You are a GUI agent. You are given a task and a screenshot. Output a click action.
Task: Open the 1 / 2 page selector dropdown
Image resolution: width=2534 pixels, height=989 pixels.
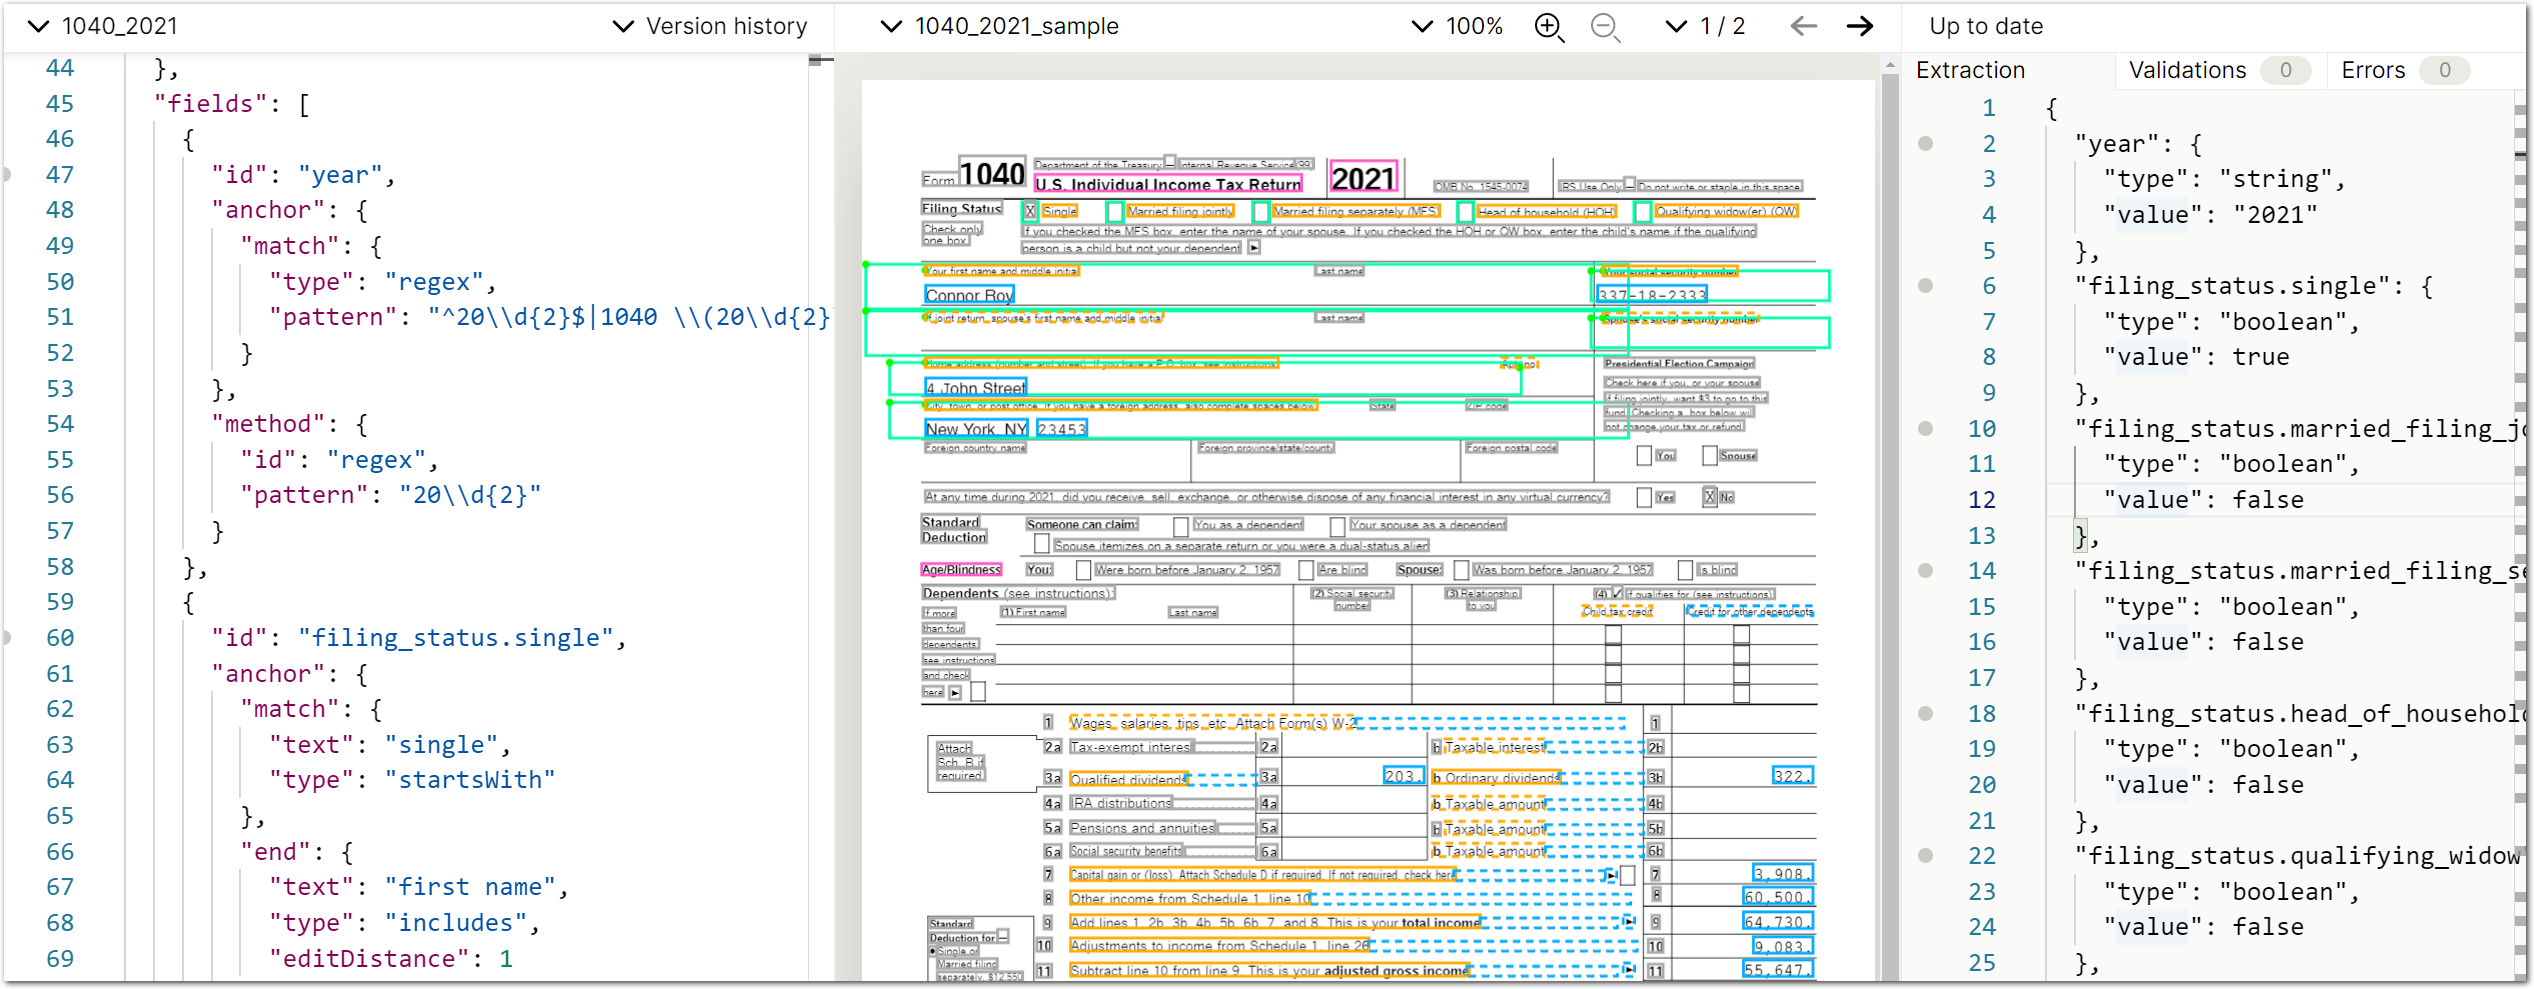(x=1705, y=26)
